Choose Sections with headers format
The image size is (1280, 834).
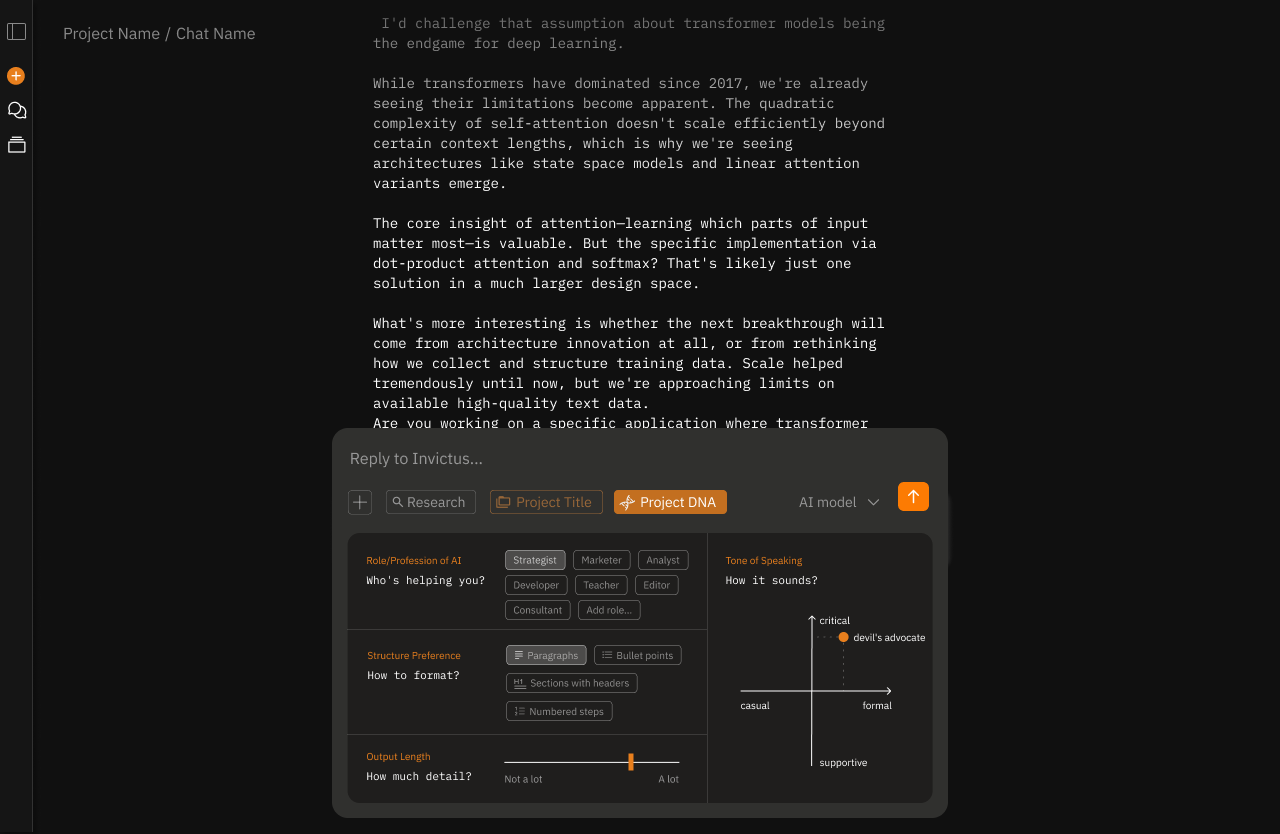point(571,683)
